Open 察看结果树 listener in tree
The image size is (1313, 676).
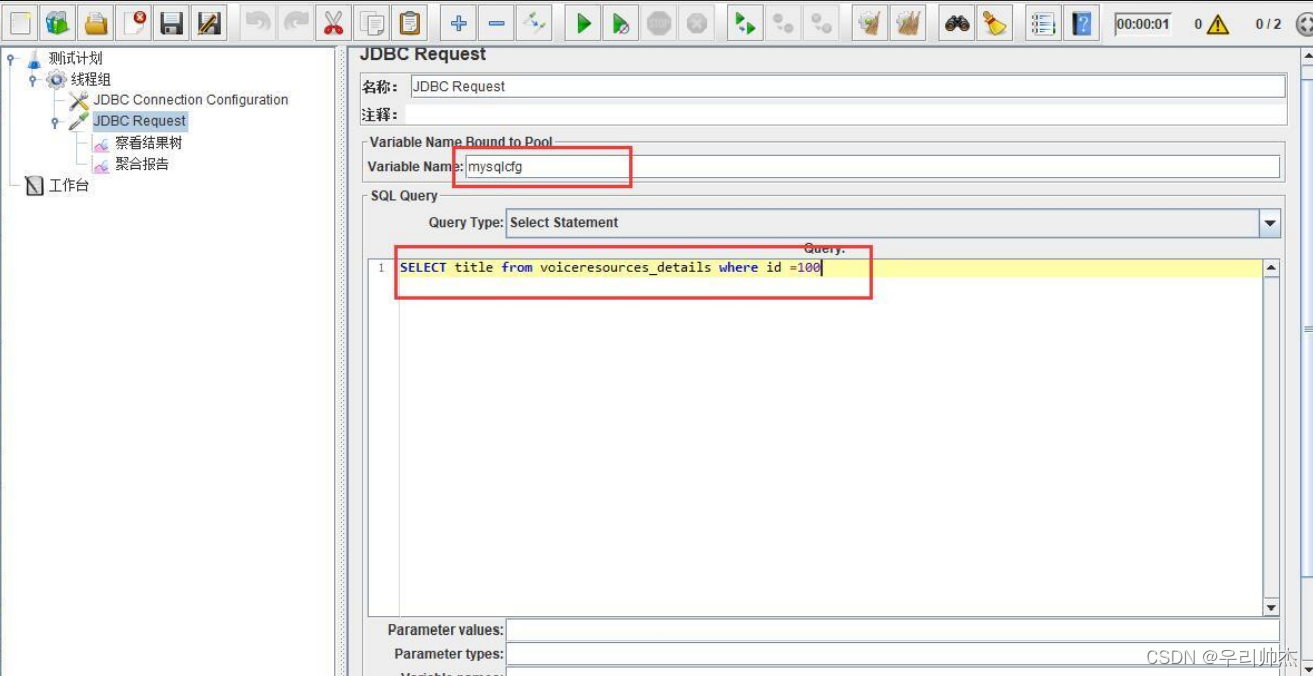(148, 143)
